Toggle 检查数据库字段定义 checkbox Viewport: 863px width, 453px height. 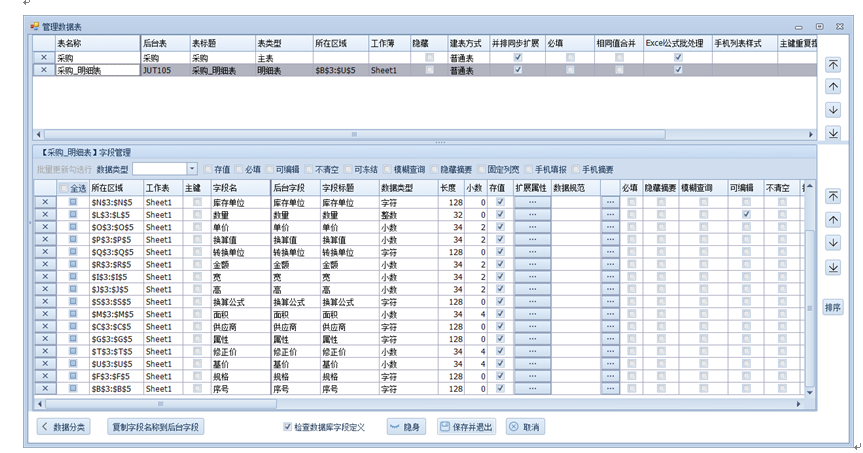(288, 427)
